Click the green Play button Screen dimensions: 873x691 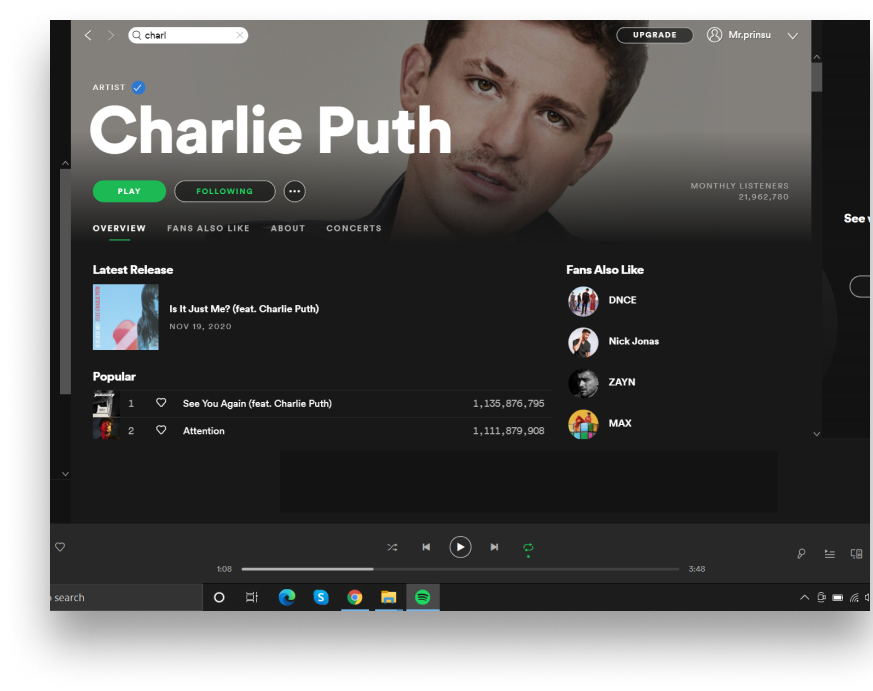point(129,191)
